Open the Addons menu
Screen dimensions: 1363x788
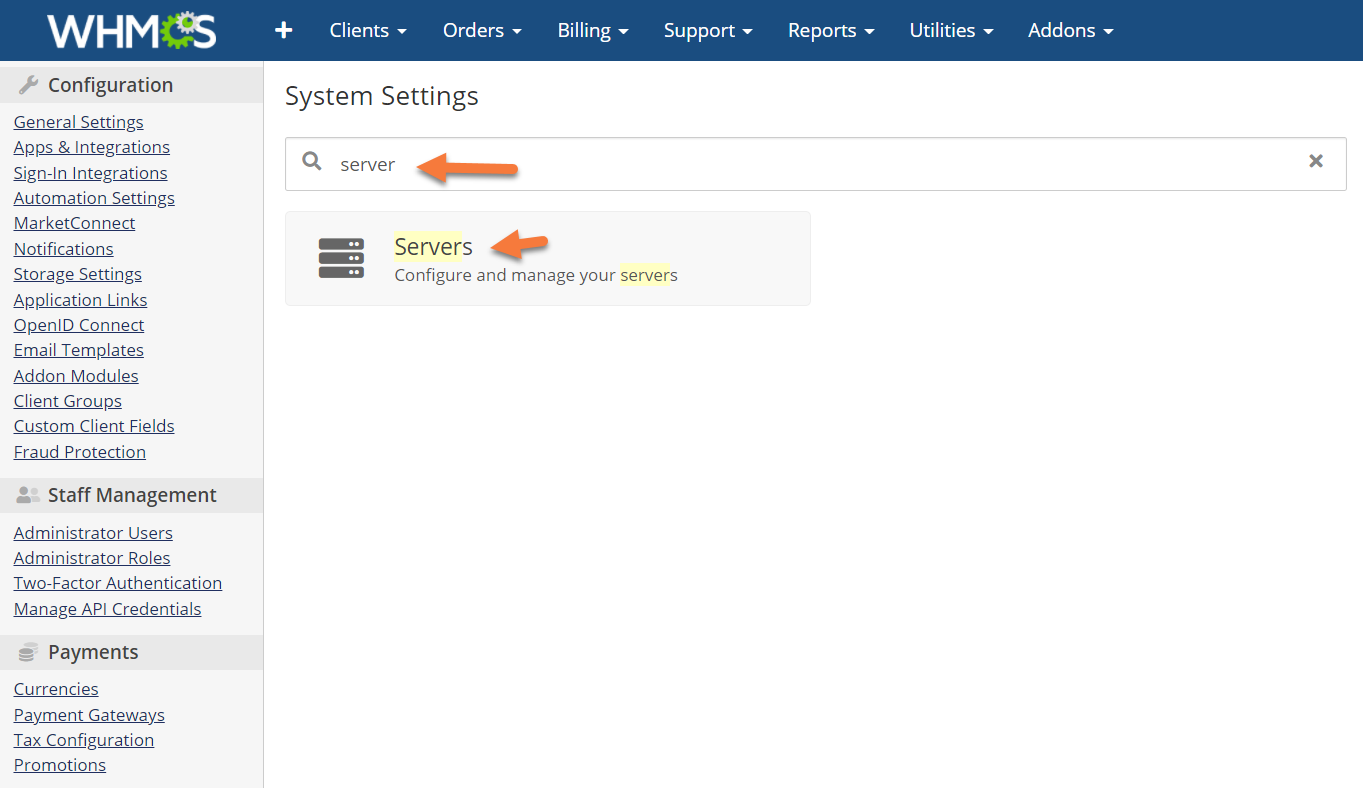1070,31
